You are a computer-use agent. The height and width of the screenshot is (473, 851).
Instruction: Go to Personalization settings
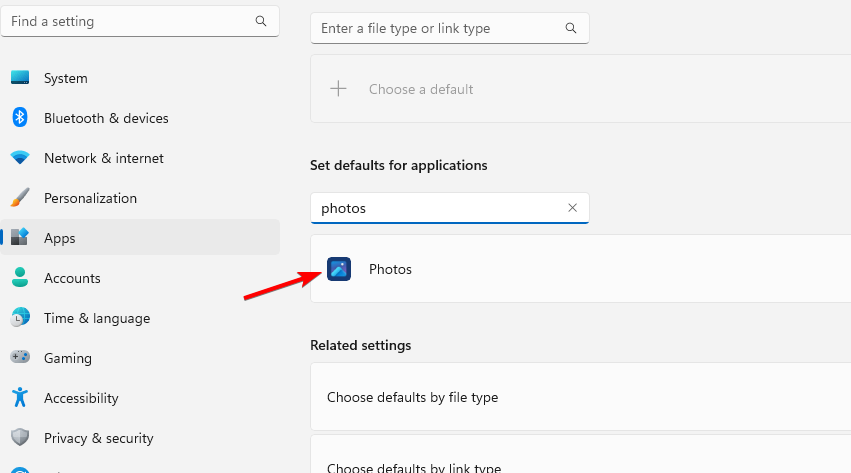90,198
